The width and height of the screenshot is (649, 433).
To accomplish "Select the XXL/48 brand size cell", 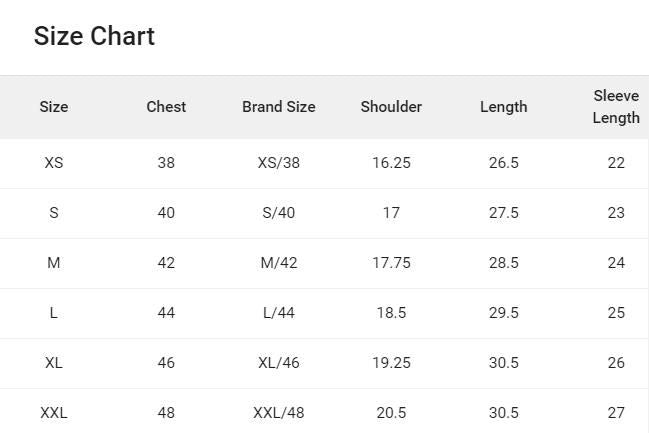I will click(x=278, y=413).
